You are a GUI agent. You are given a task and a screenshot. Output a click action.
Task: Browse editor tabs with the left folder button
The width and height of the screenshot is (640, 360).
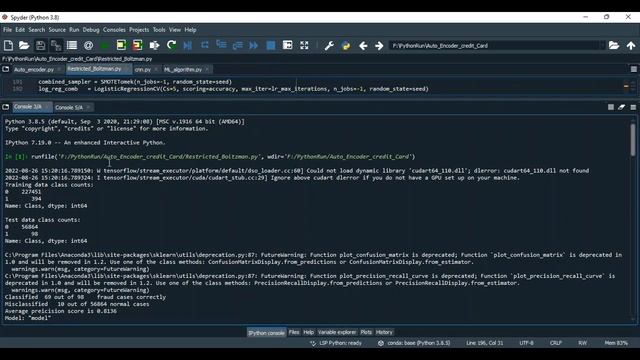tap(6, 69)
